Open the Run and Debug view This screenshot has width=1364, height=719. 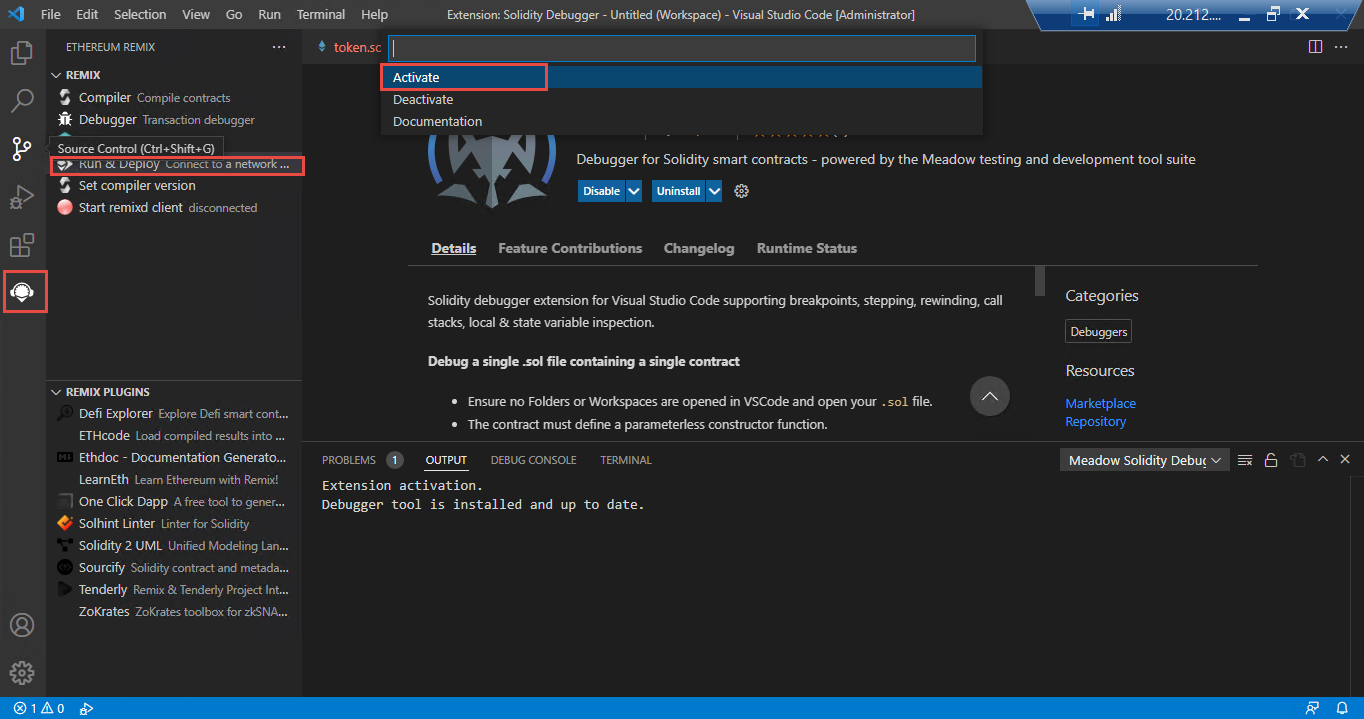coord(22,196)
